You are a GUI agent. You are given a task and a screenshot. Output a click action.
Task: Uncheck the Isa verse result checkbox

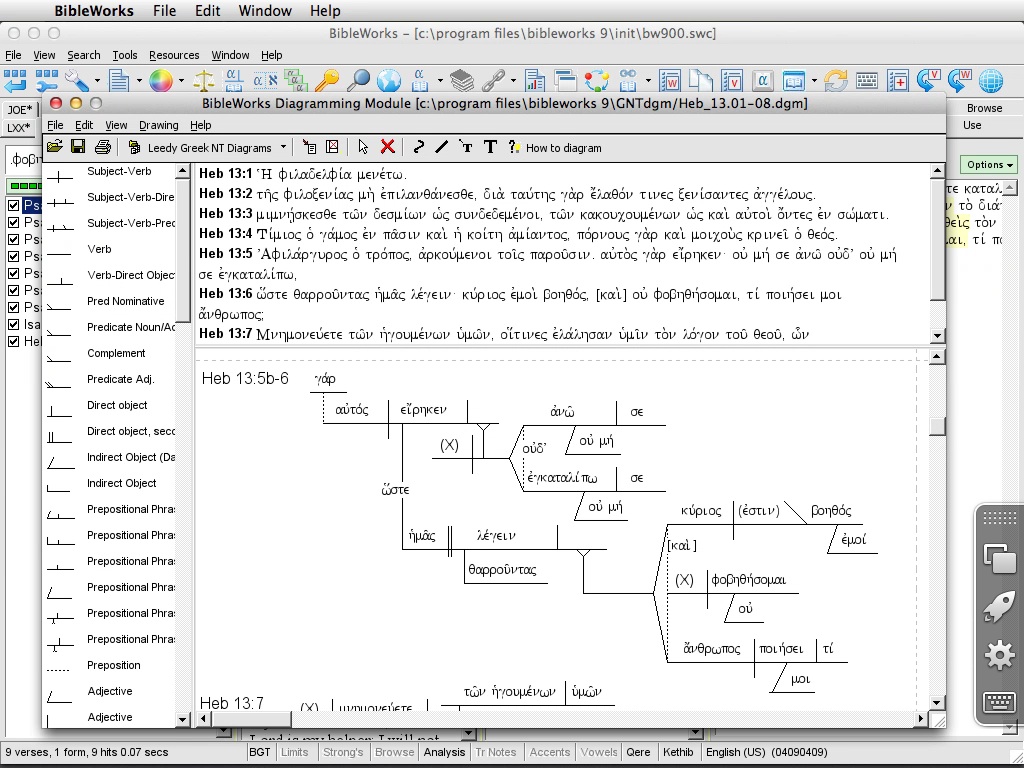[14, 324]
